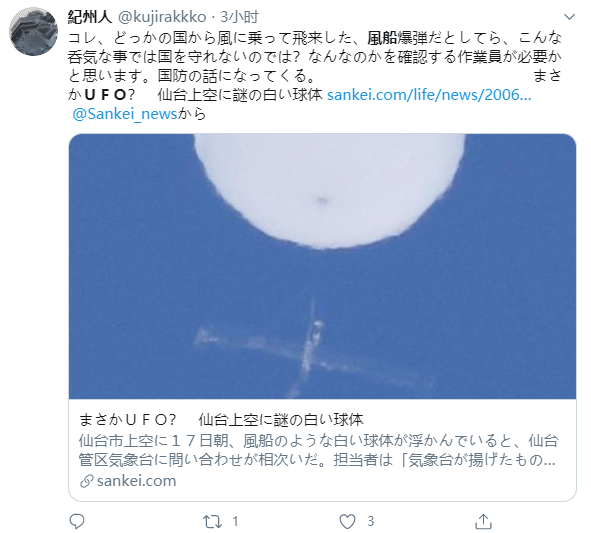The width and height of the screenshot is (591, 533).
Task: Click the reply speech bubble icon
Action: click(77, 521)
